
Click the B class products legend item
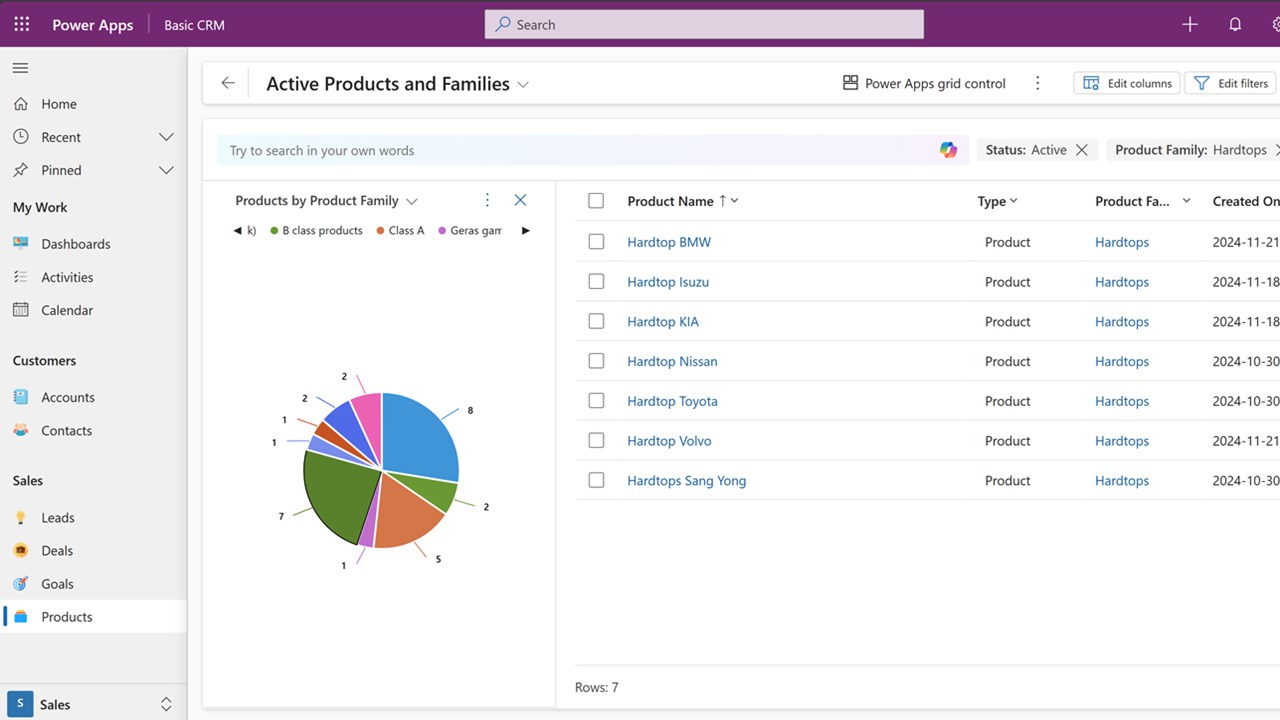316,230
